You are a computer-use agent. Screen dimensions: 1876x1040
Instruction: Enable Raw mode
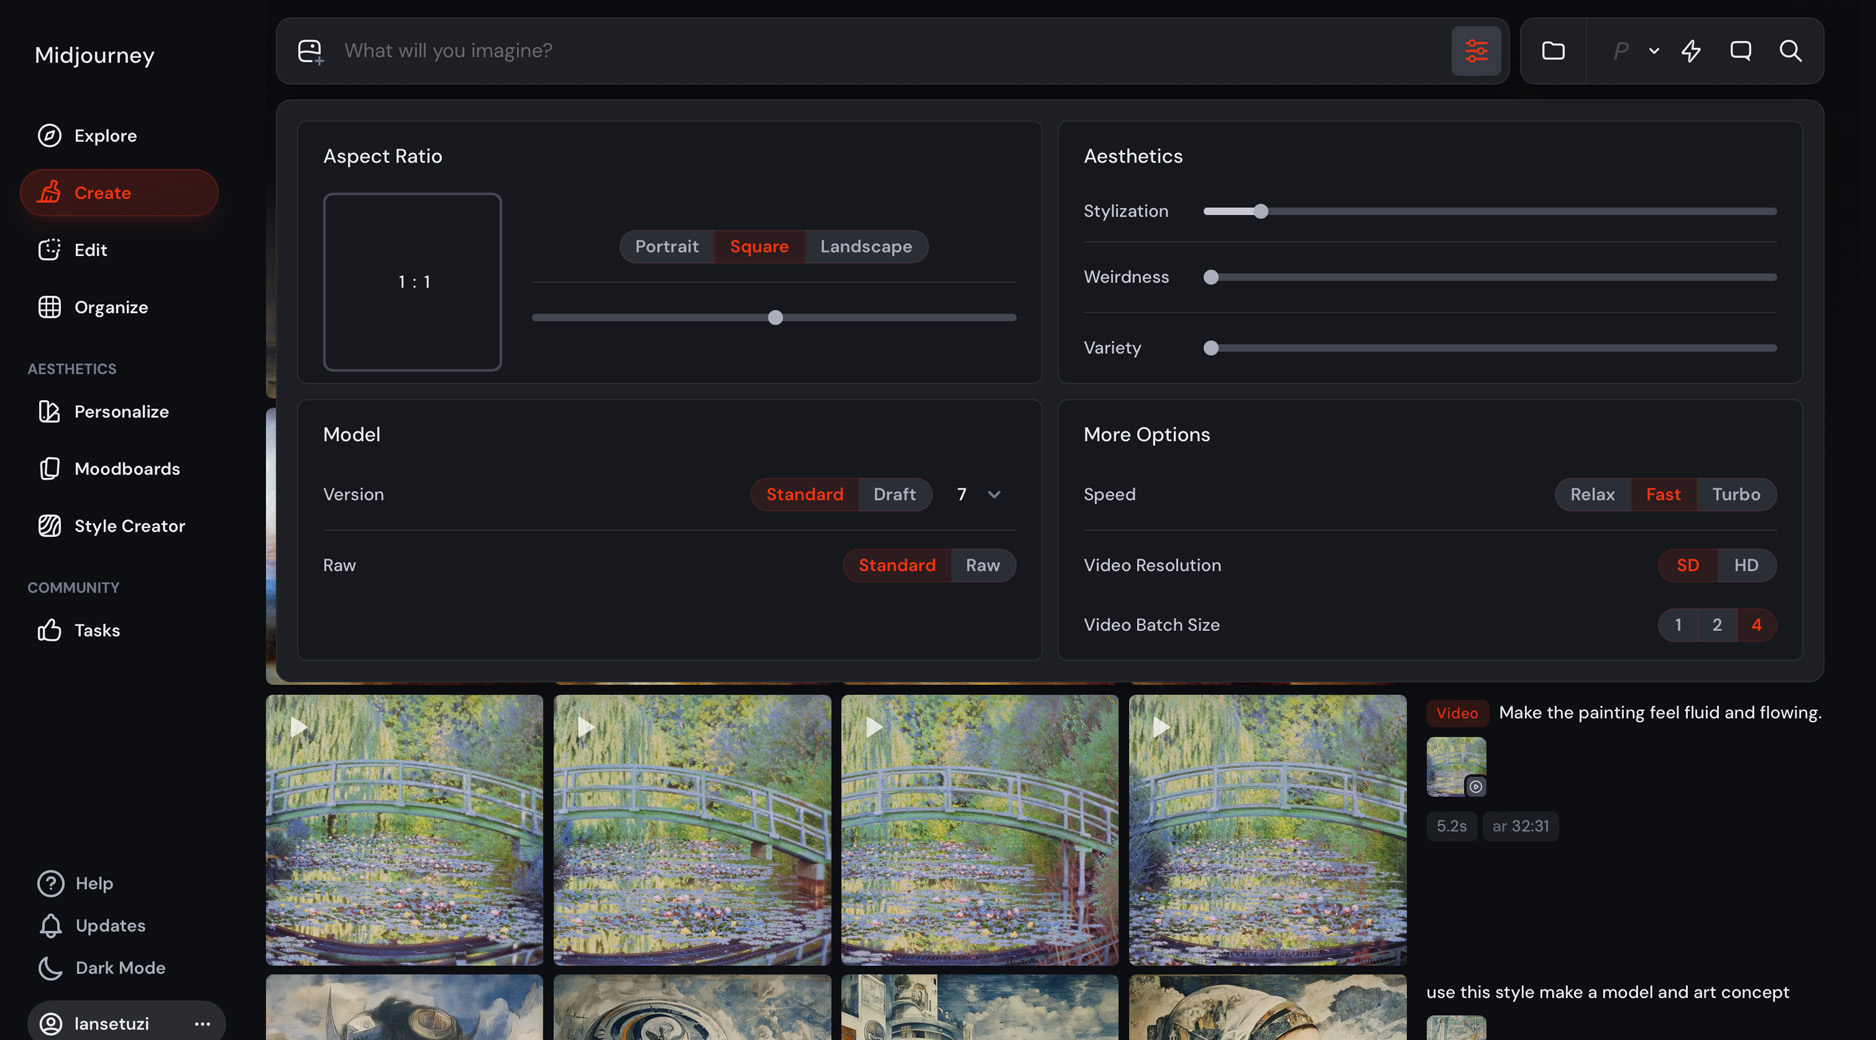click(x=983, y=566)
